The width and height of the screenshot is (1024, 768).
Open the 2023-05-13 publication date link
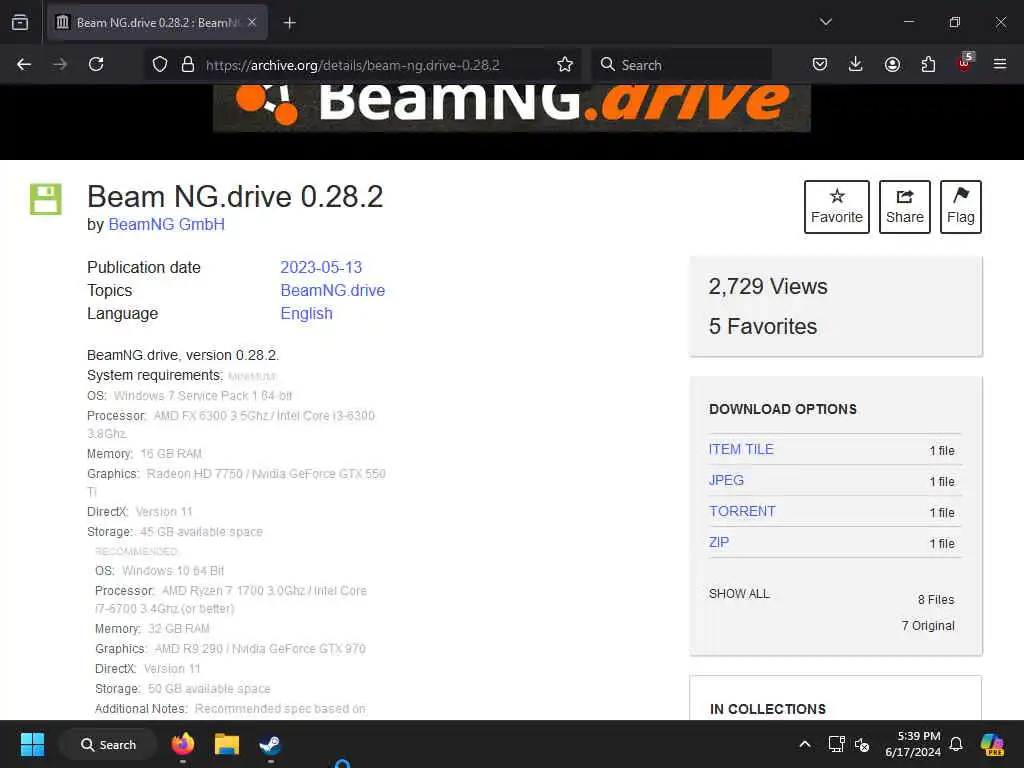[321, 267]
